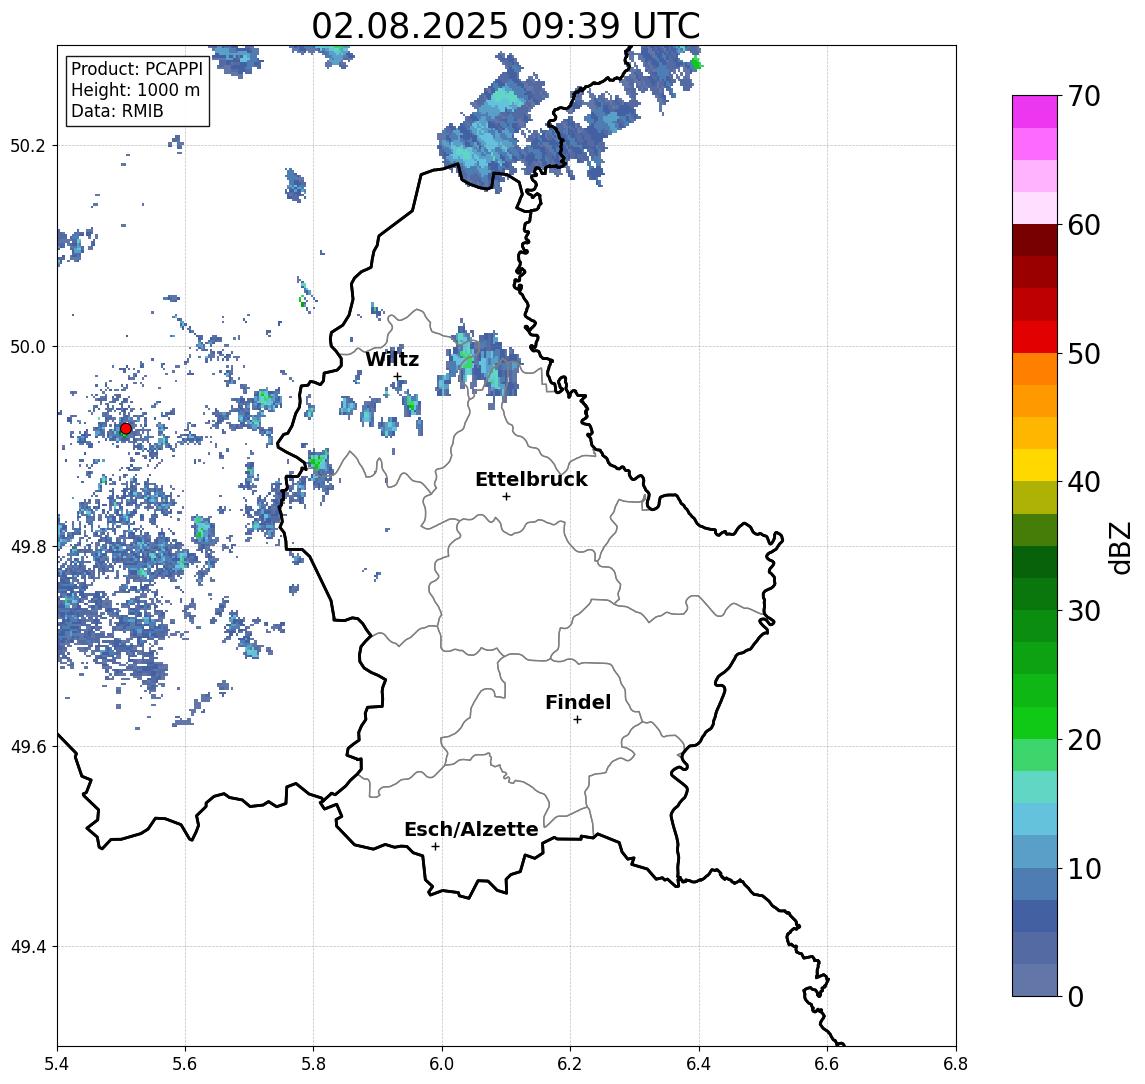Click the longitude label 5.6
The height and width of the screenshot is (1084, 1145).
click(185, 1064)
